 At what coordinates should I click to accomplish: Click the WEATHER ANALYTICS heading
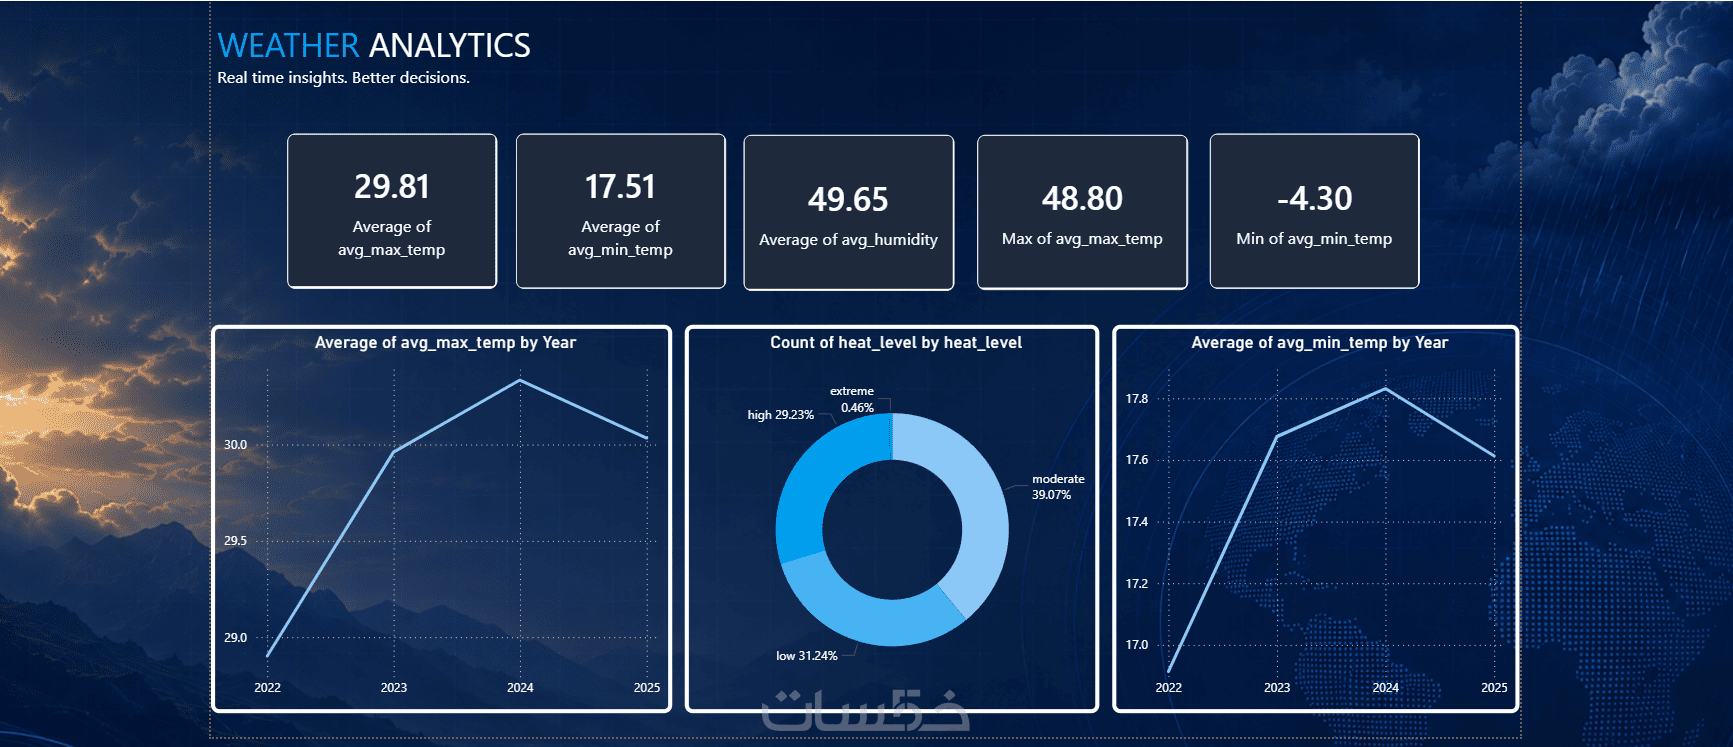pyautogui.click(x=374, y=45)
